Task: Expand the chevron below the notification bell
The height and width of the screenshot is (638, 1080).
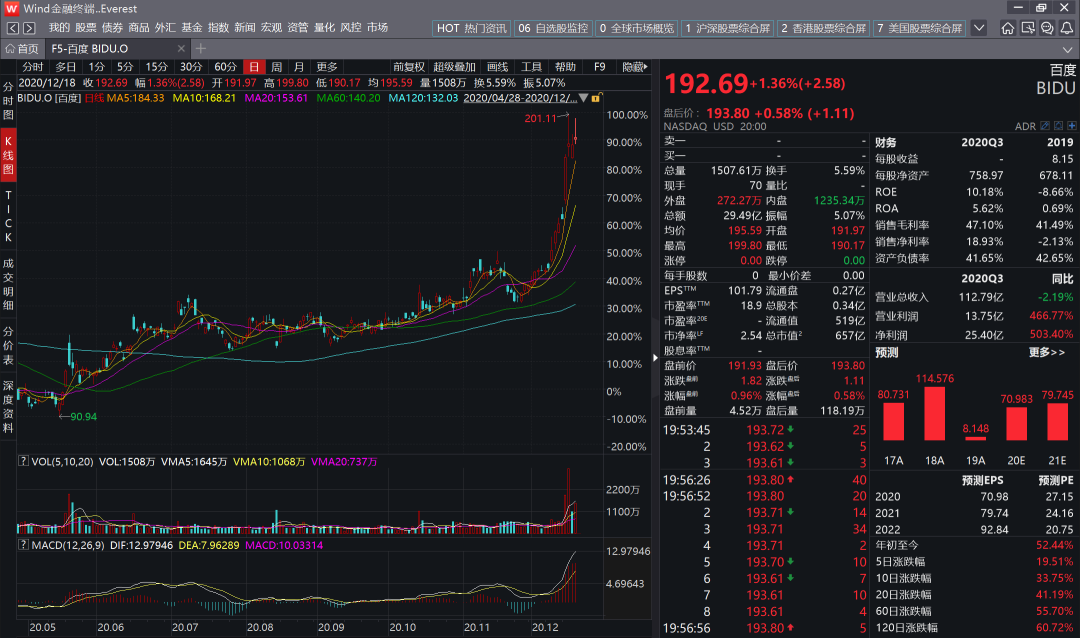Action: 1068,50
